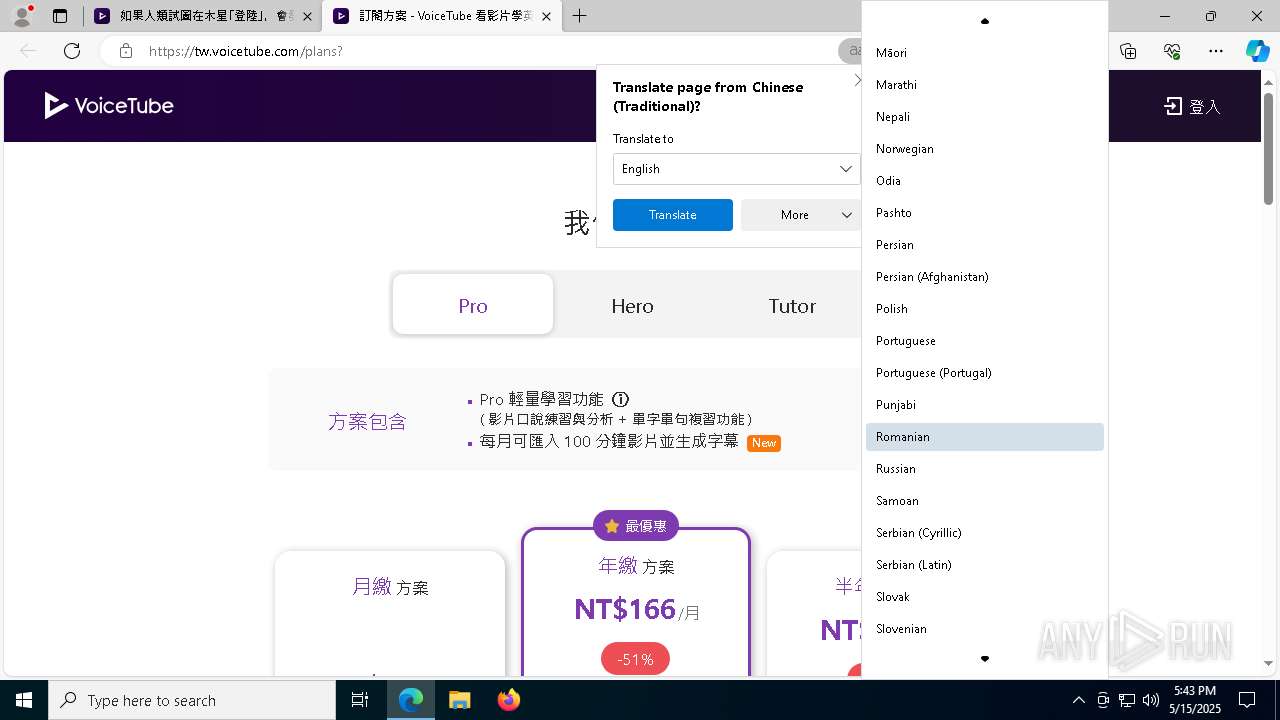Select Serbian (Cyrillic) option
Screen dimensions: 1280x720
[x=985, y=533]
